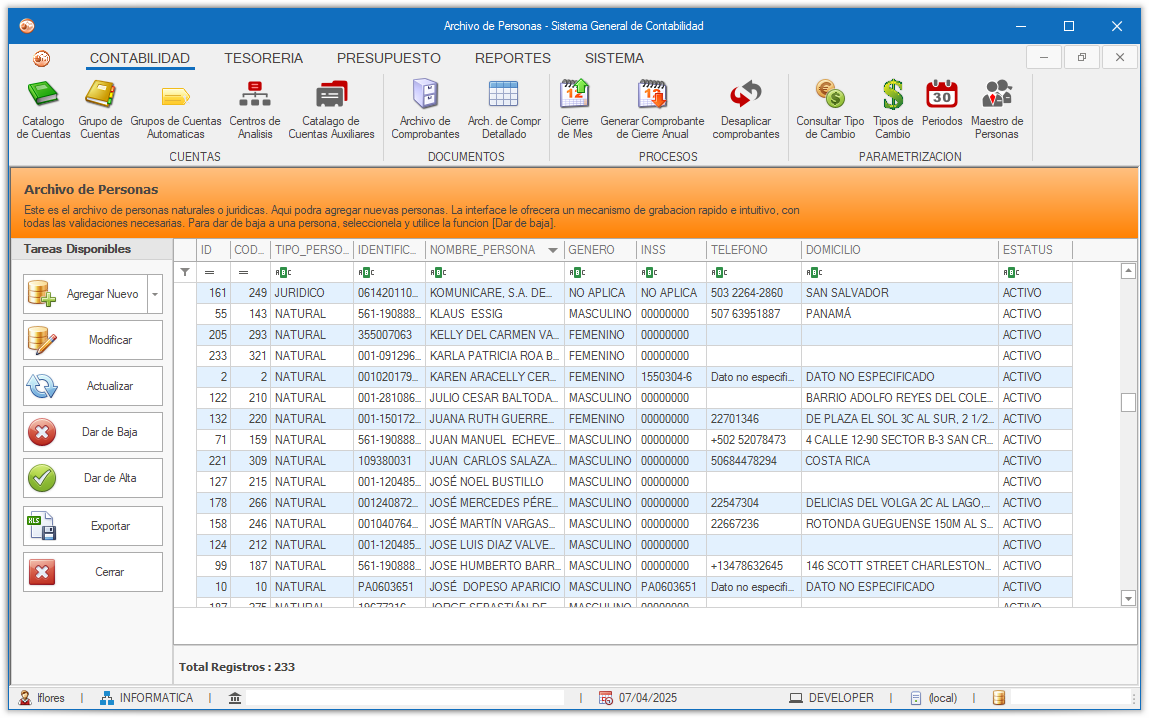Open TIPO_PERSO filter condition selector
The height and width of the screenshot is (718, 1149).
coord(283,273)
